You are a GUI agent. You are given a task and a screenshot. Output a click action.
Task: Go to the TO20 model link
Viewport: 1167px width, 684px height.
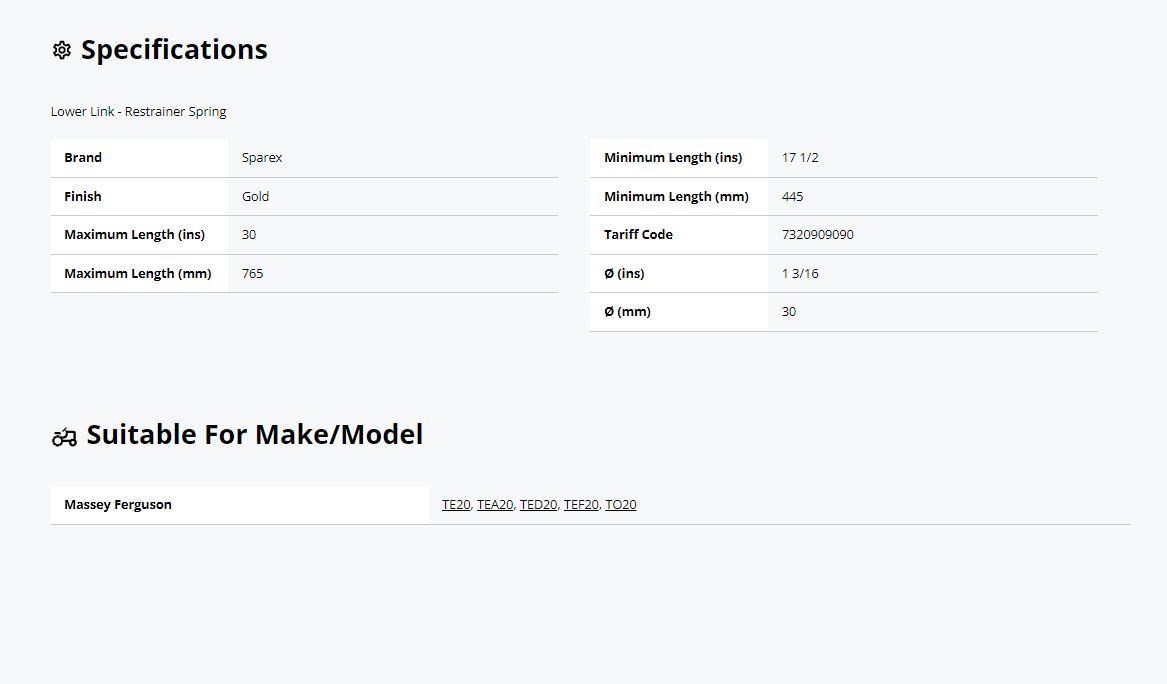620,505
